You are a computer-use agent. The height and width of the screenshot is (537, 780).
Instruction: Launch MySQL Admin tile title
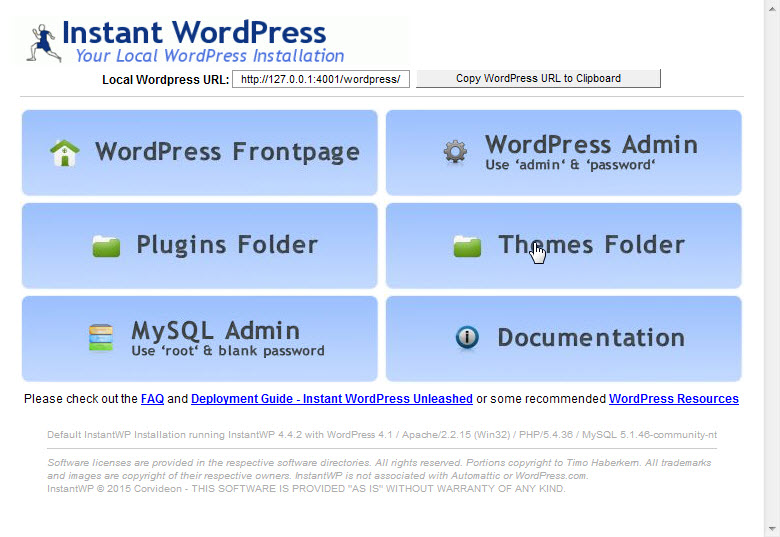coord(215,331)
